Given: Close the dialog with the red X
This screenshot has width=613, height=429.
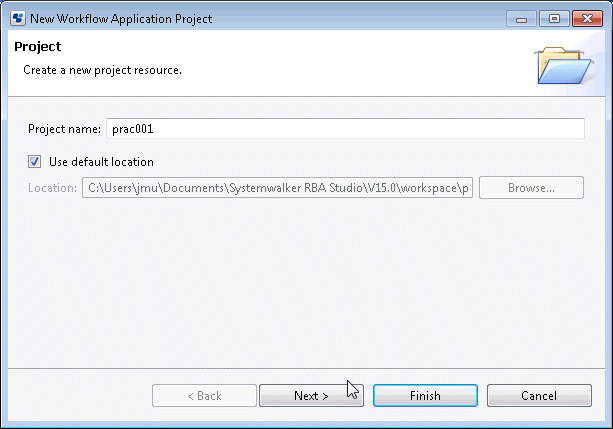Looking at the screenshot, I should click(x=587, y=19).
